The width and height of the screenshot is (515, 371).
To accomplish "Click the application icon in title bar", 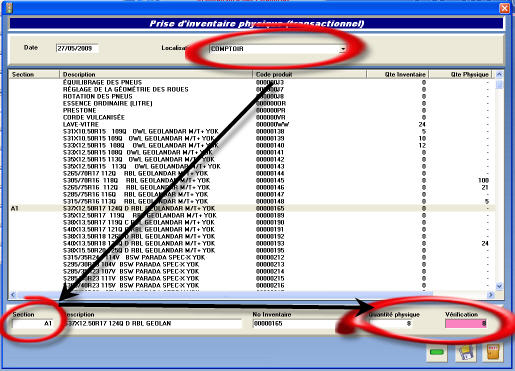I will (9, 8).
